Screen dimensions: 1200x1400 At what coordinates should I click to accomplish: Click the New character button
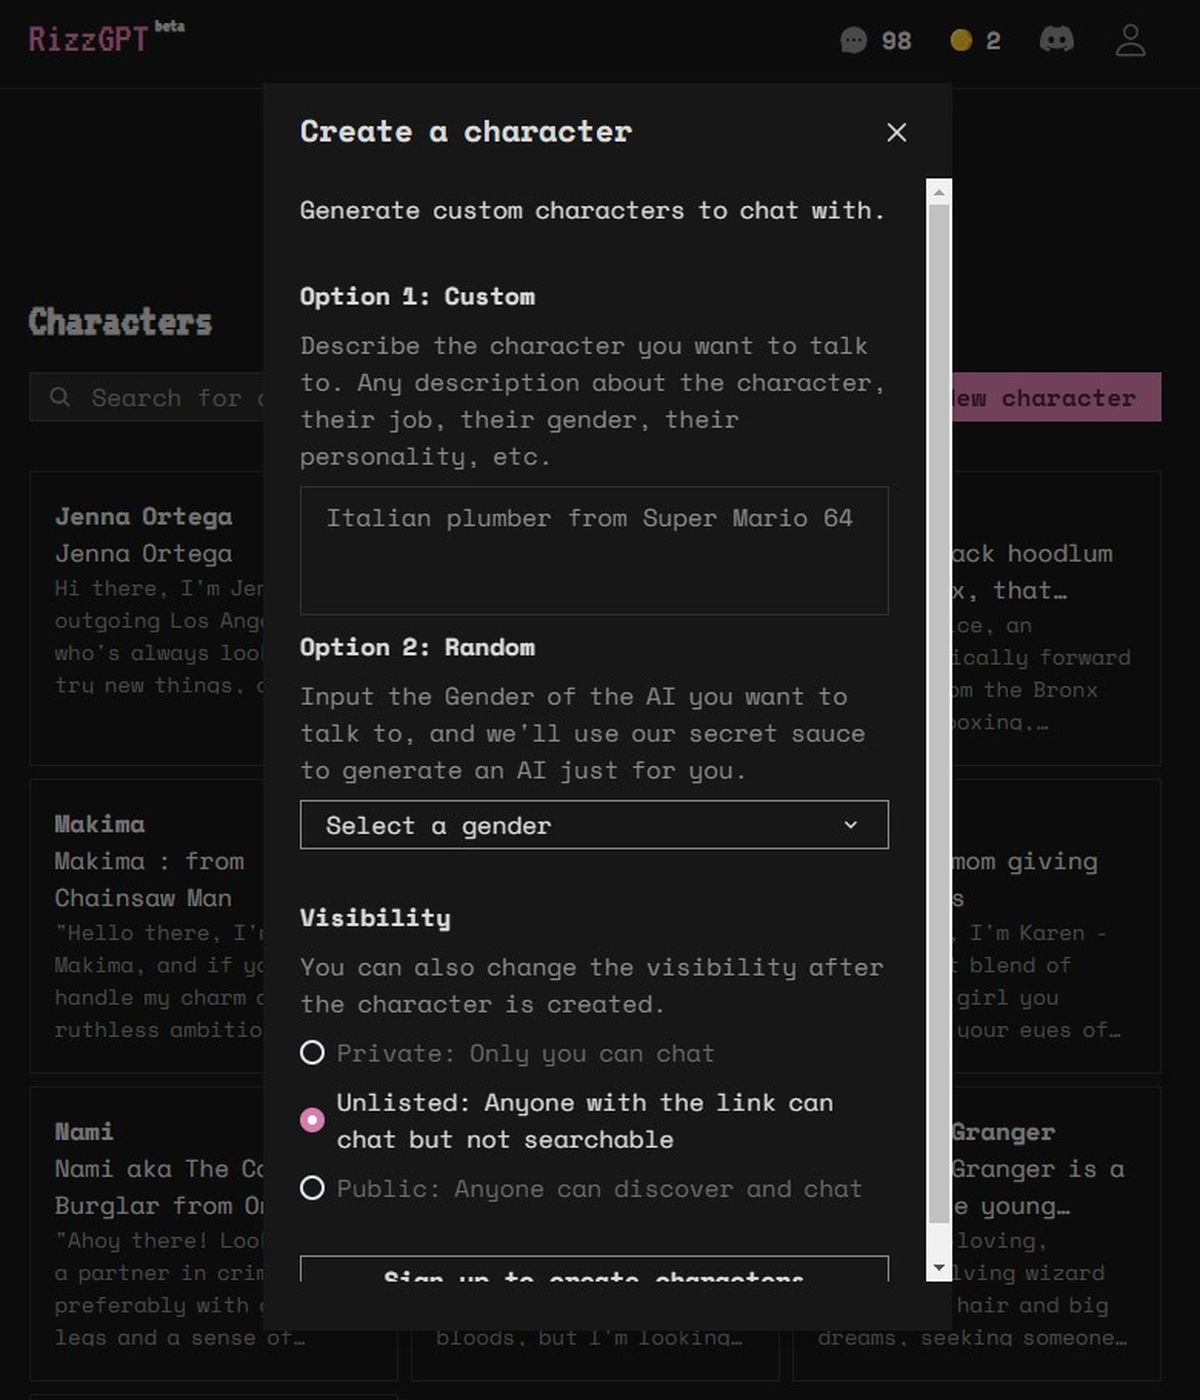1056,397
